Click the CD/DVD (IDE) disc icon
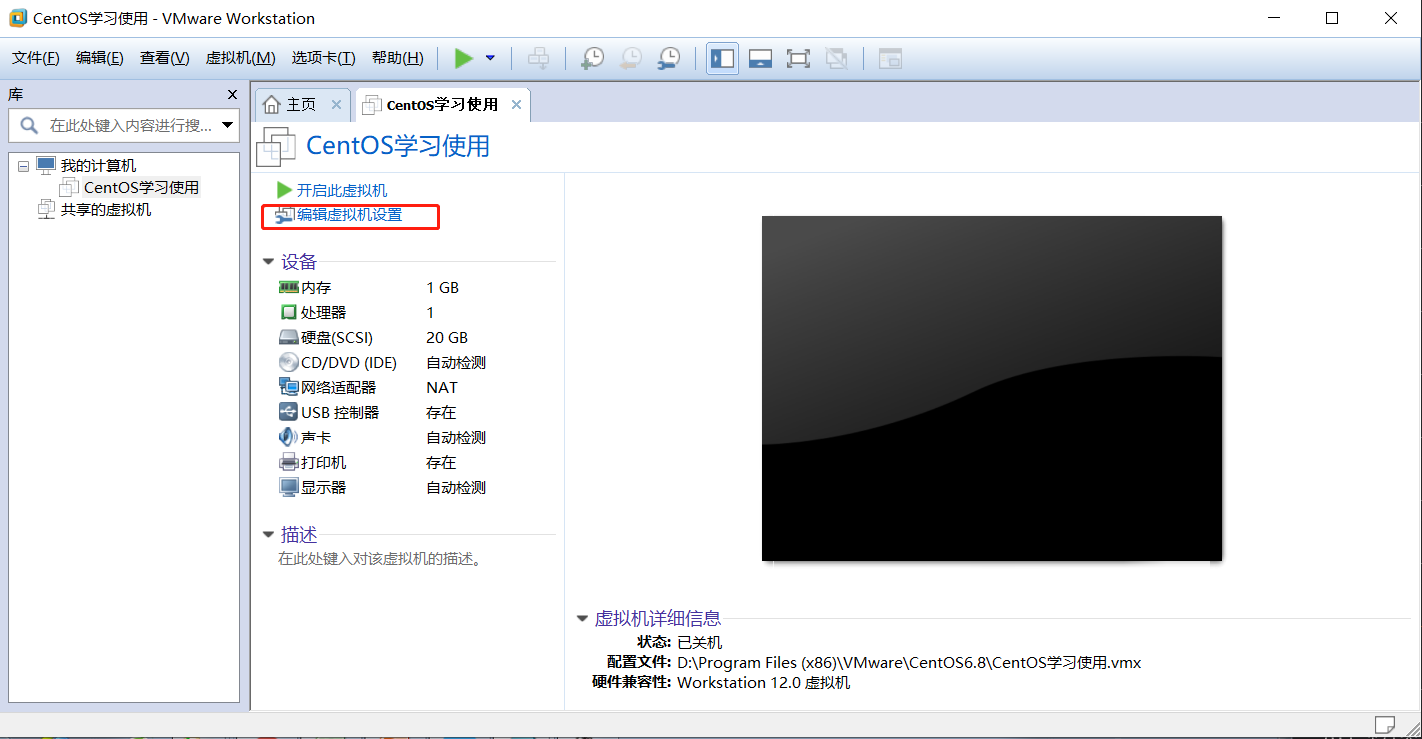This screenshot has width=1422, height=739. 289,362
